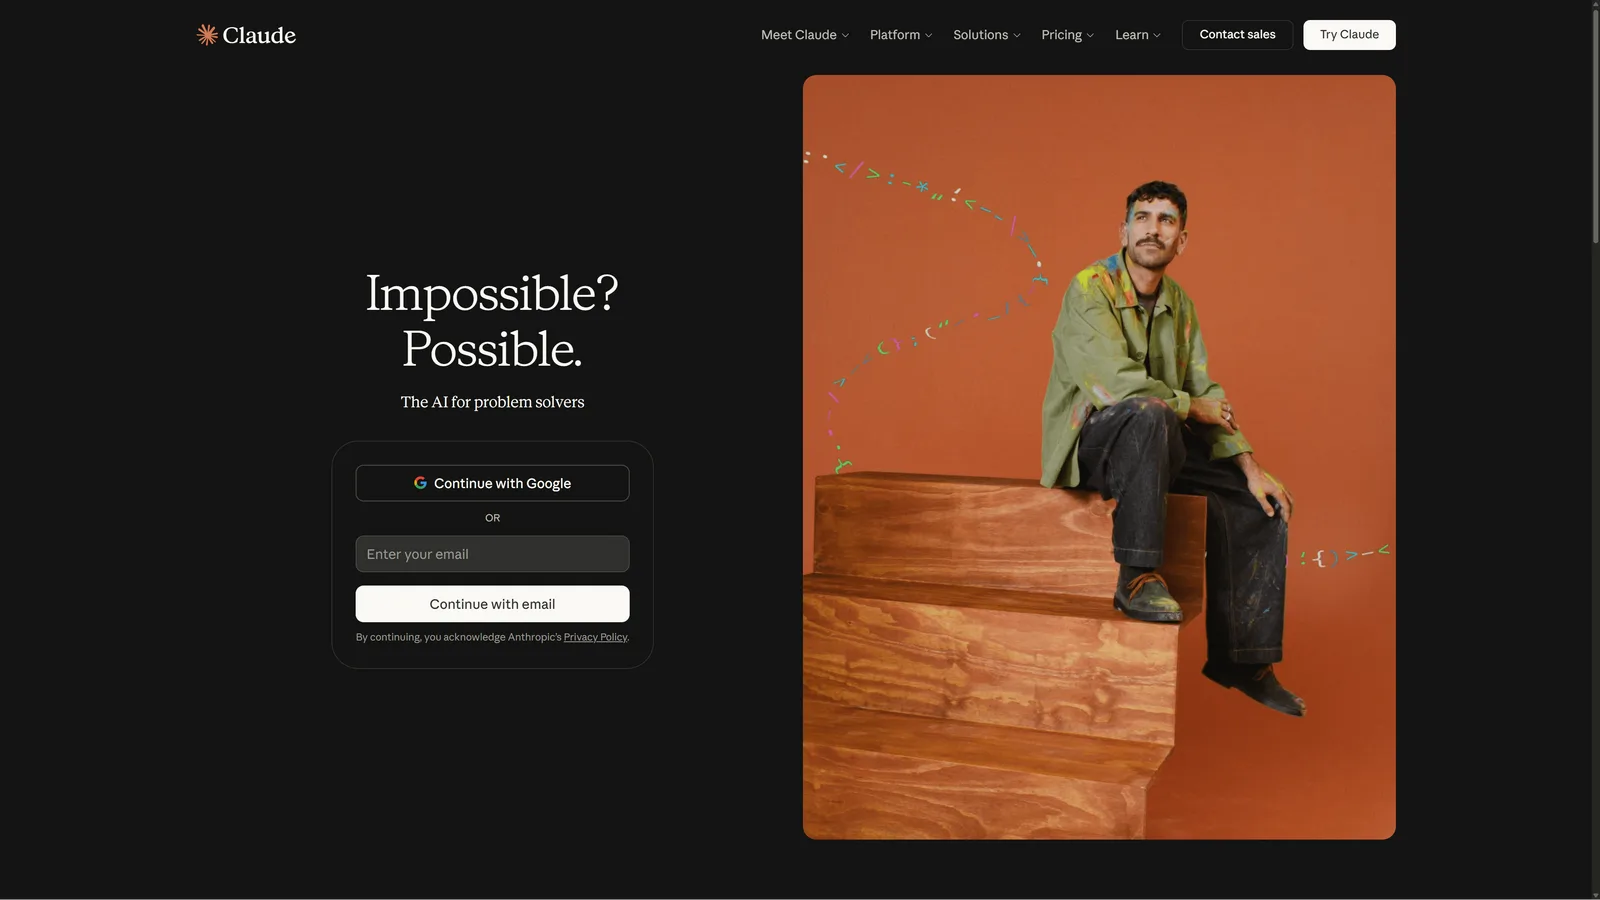Image resolution: width=1600 pixels, height=900 pixels.
Task: Focus the Enter your email field
Action: pyautogui.click(x=492, y=554)
